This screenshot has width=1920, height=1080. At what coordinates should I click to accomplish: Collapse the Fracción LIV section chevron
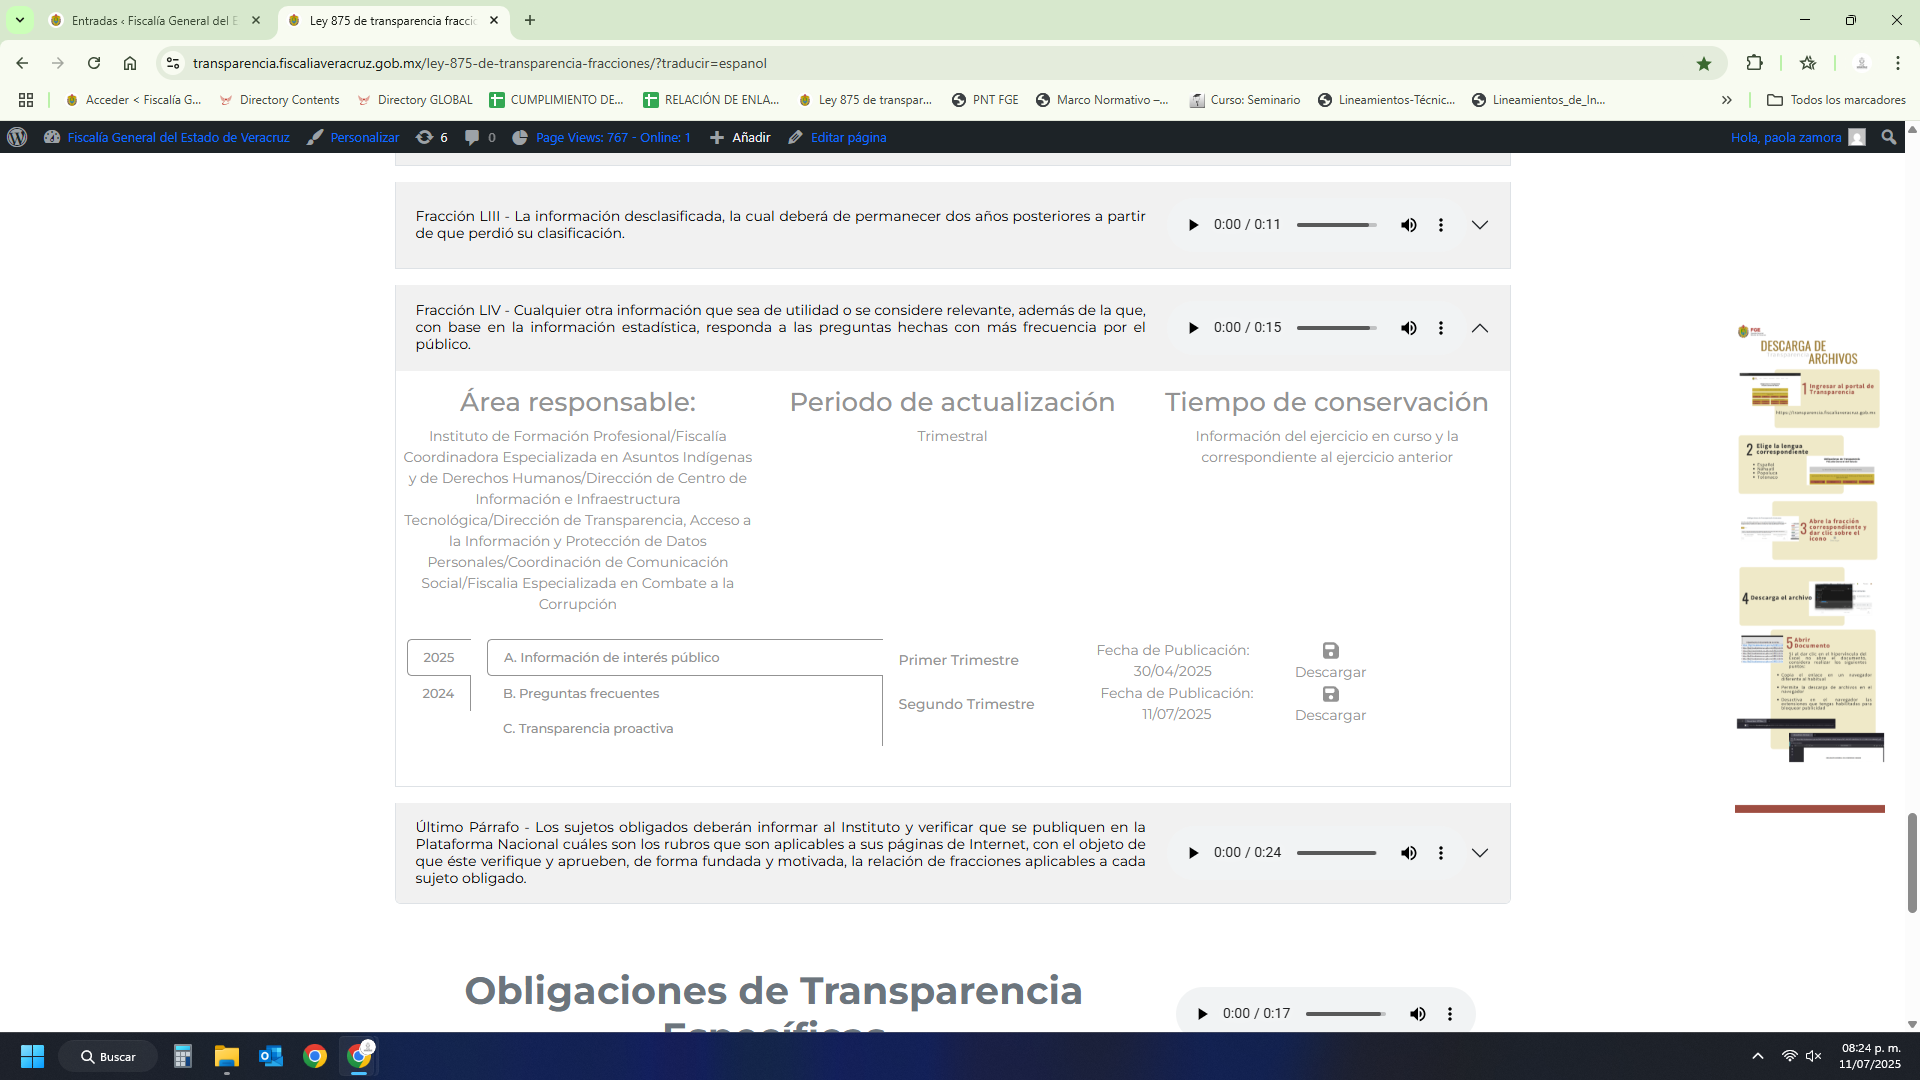click(x=1480, y=328)
